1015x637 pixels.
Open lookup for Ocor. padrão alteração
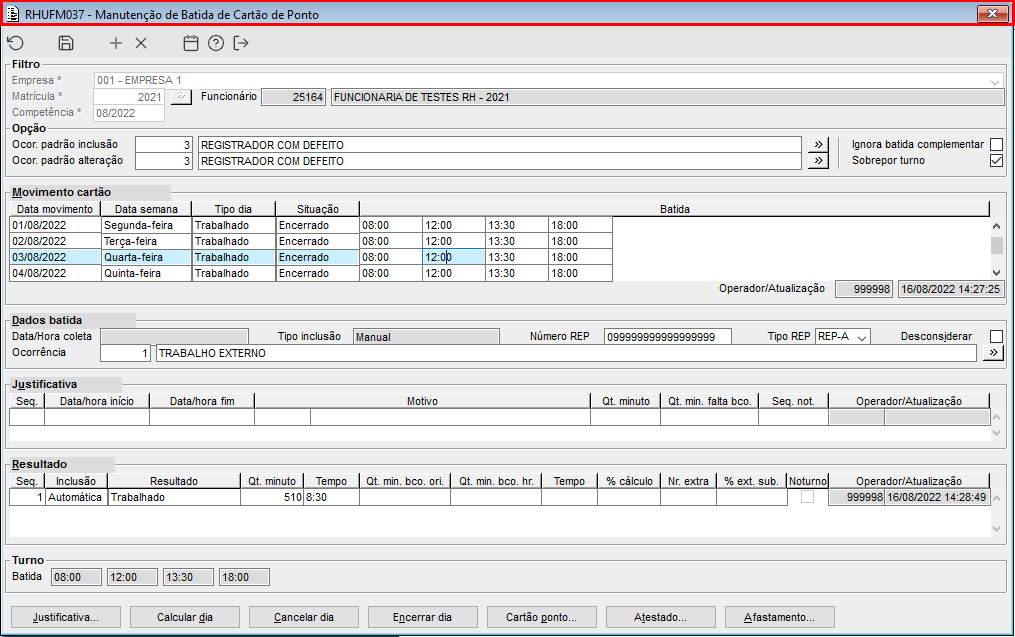point(818,161)
